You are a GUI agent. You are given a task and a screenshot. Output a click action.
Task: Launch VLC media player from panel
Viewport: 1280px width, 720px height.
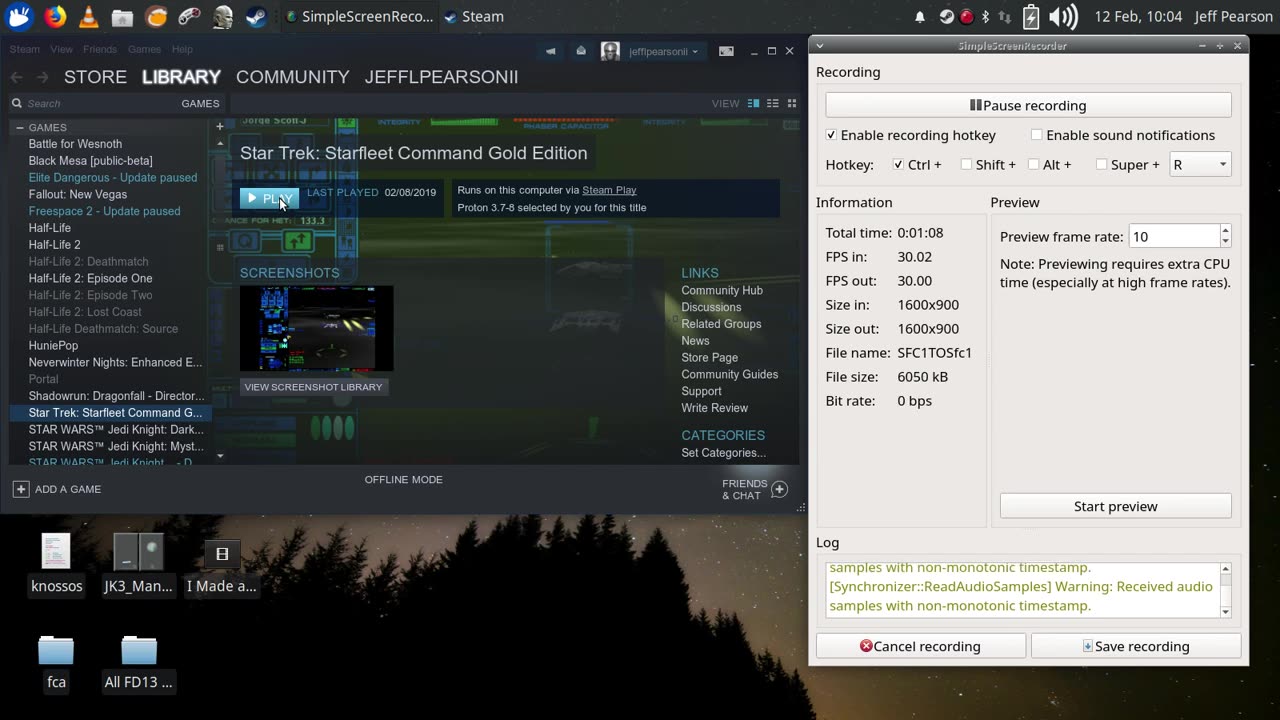click(88, 16)
